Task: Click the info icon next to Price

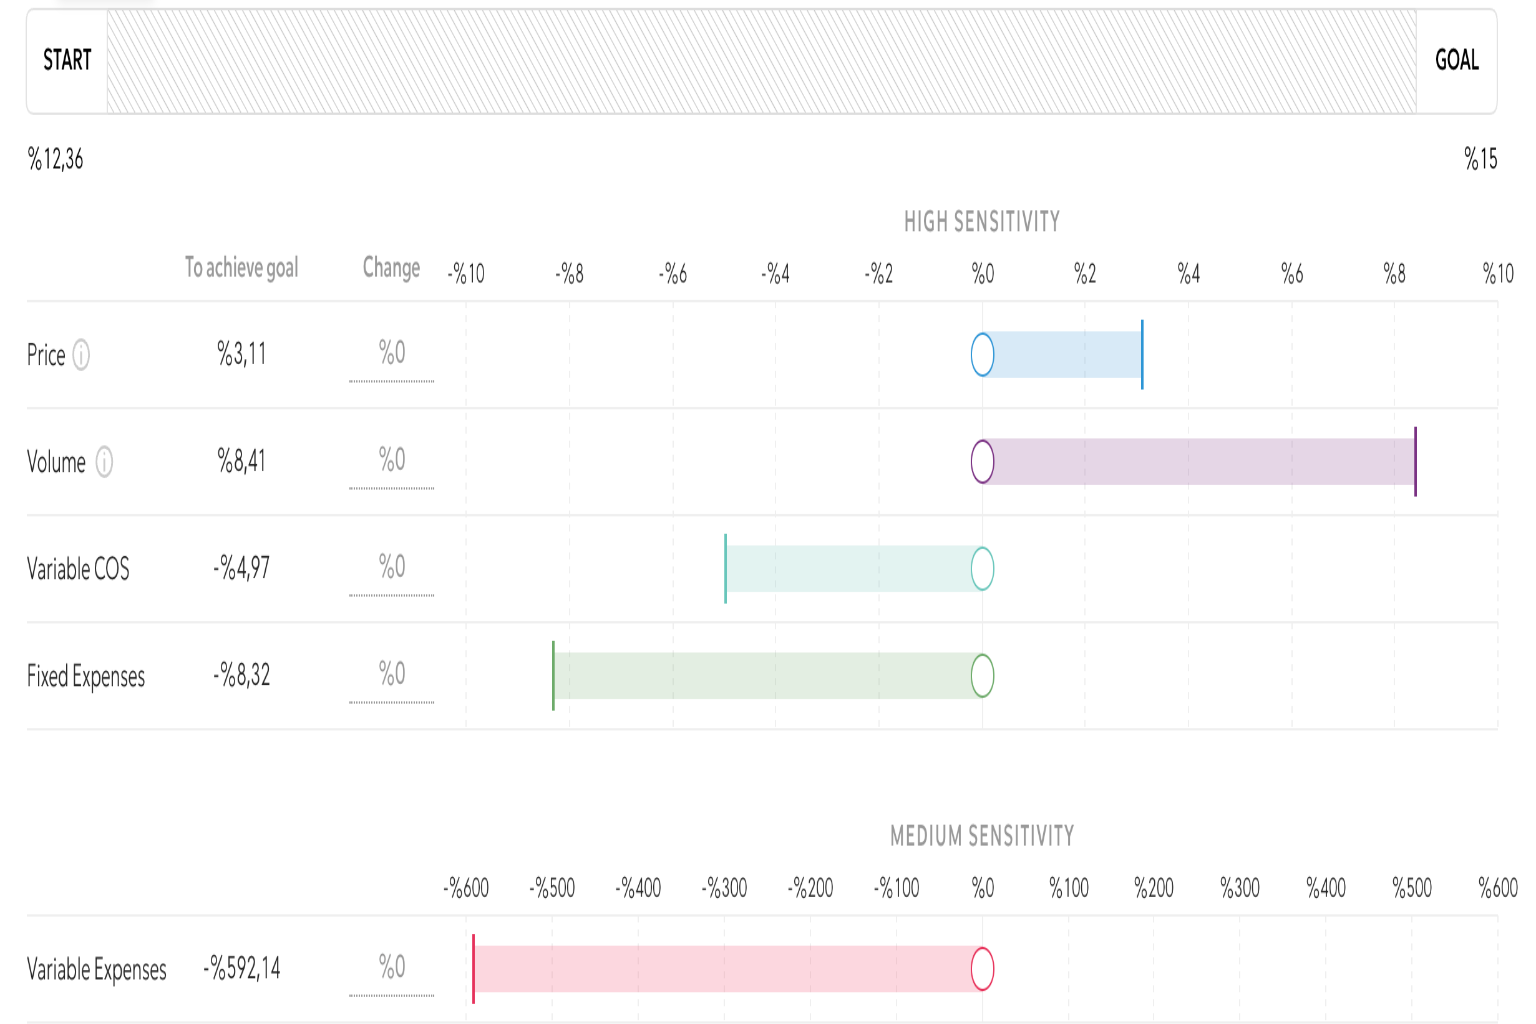Action: click(x=81, y=355)
